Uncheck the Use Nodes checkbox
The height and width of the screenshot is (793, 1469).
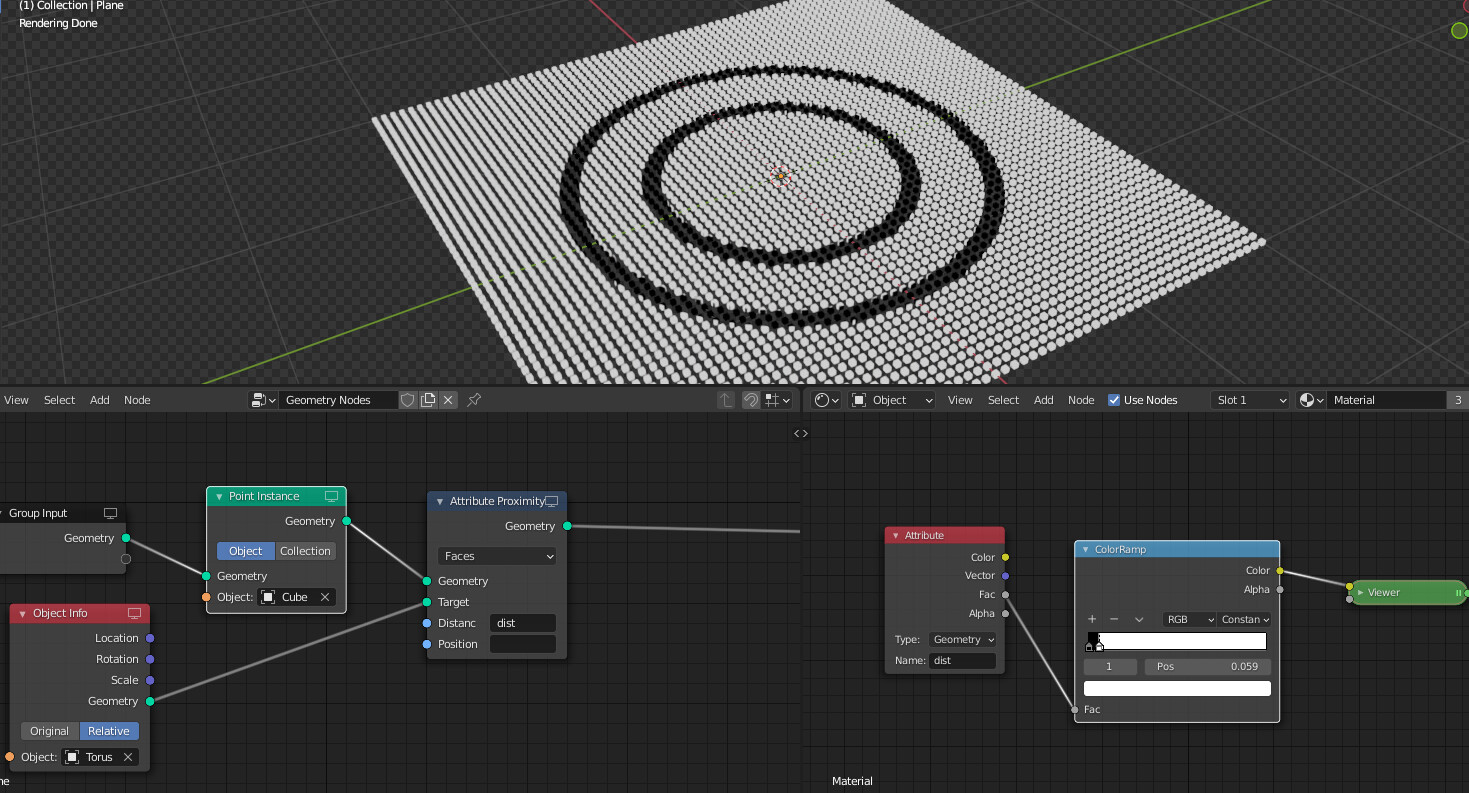coord(1113,399)
